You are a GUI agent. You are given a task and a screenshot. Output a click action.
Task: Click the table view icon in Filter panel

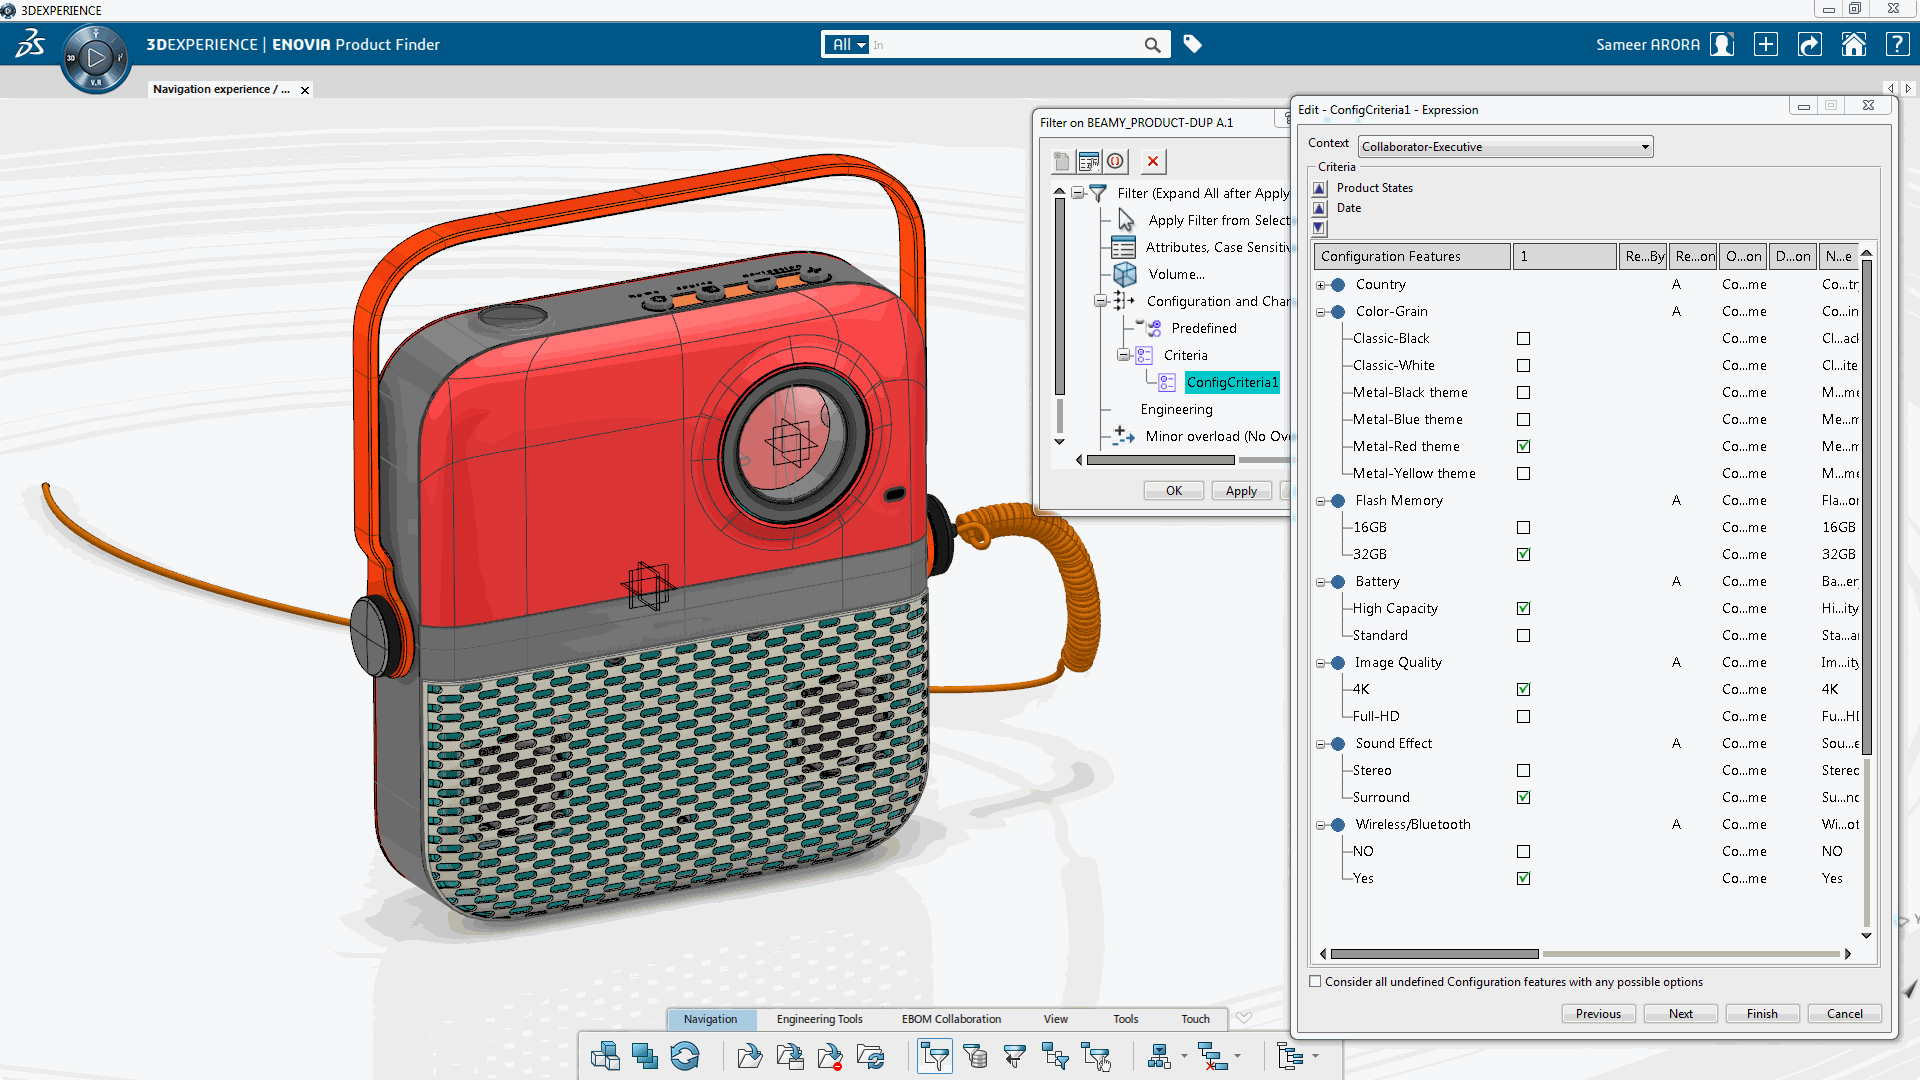coord(1088,161)
